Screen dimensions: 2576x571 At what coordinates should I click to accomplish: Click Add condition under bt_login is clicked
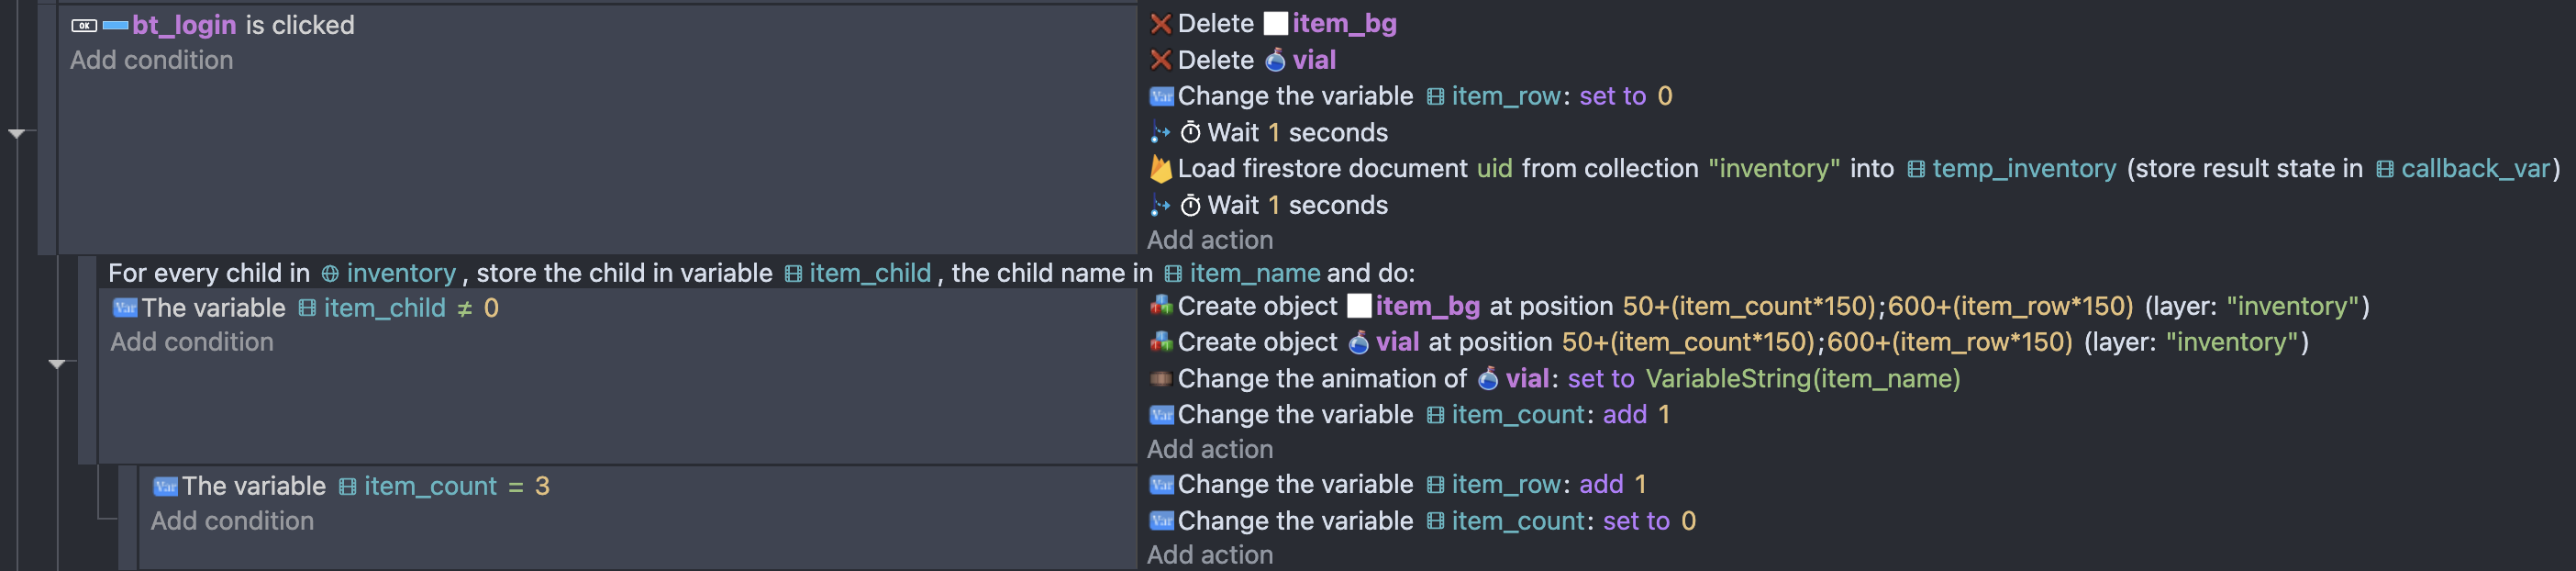point(151,60)
